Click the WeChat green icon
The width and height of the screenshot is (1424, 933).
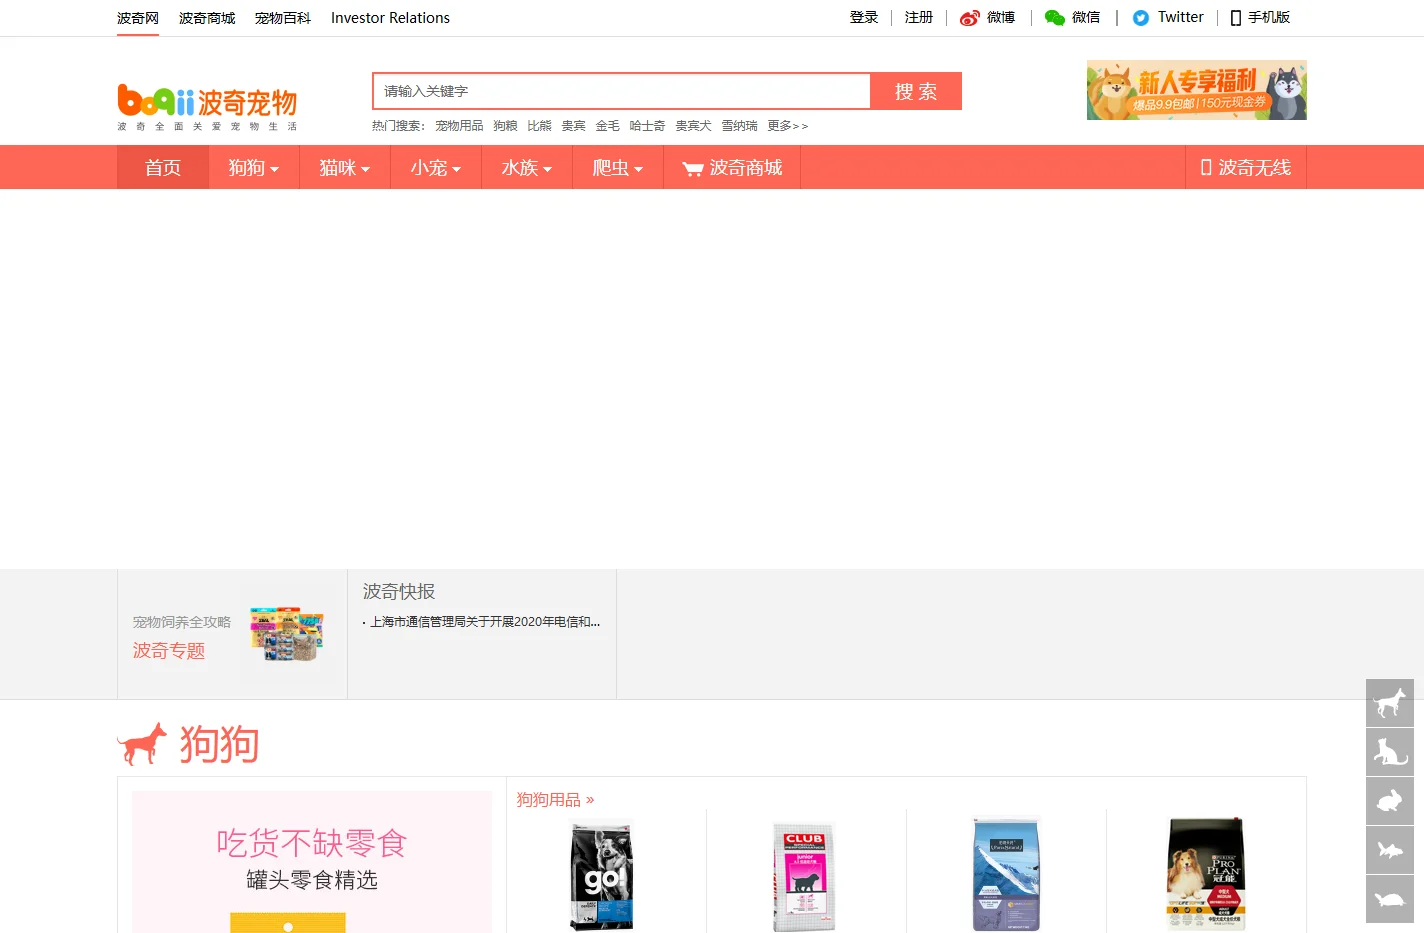pyautogui.click(x=1054, y=18)
